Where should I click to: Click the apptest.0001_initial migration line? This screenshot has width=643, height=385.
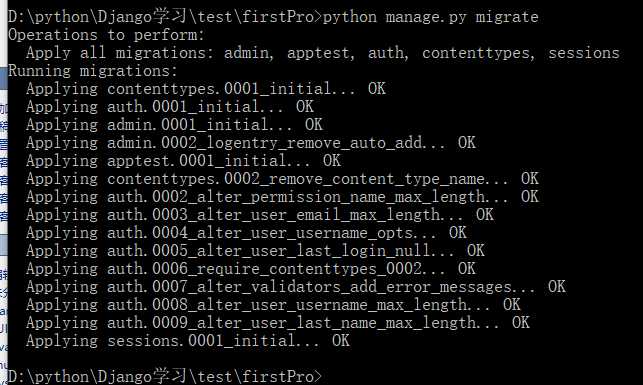point(183,161)
